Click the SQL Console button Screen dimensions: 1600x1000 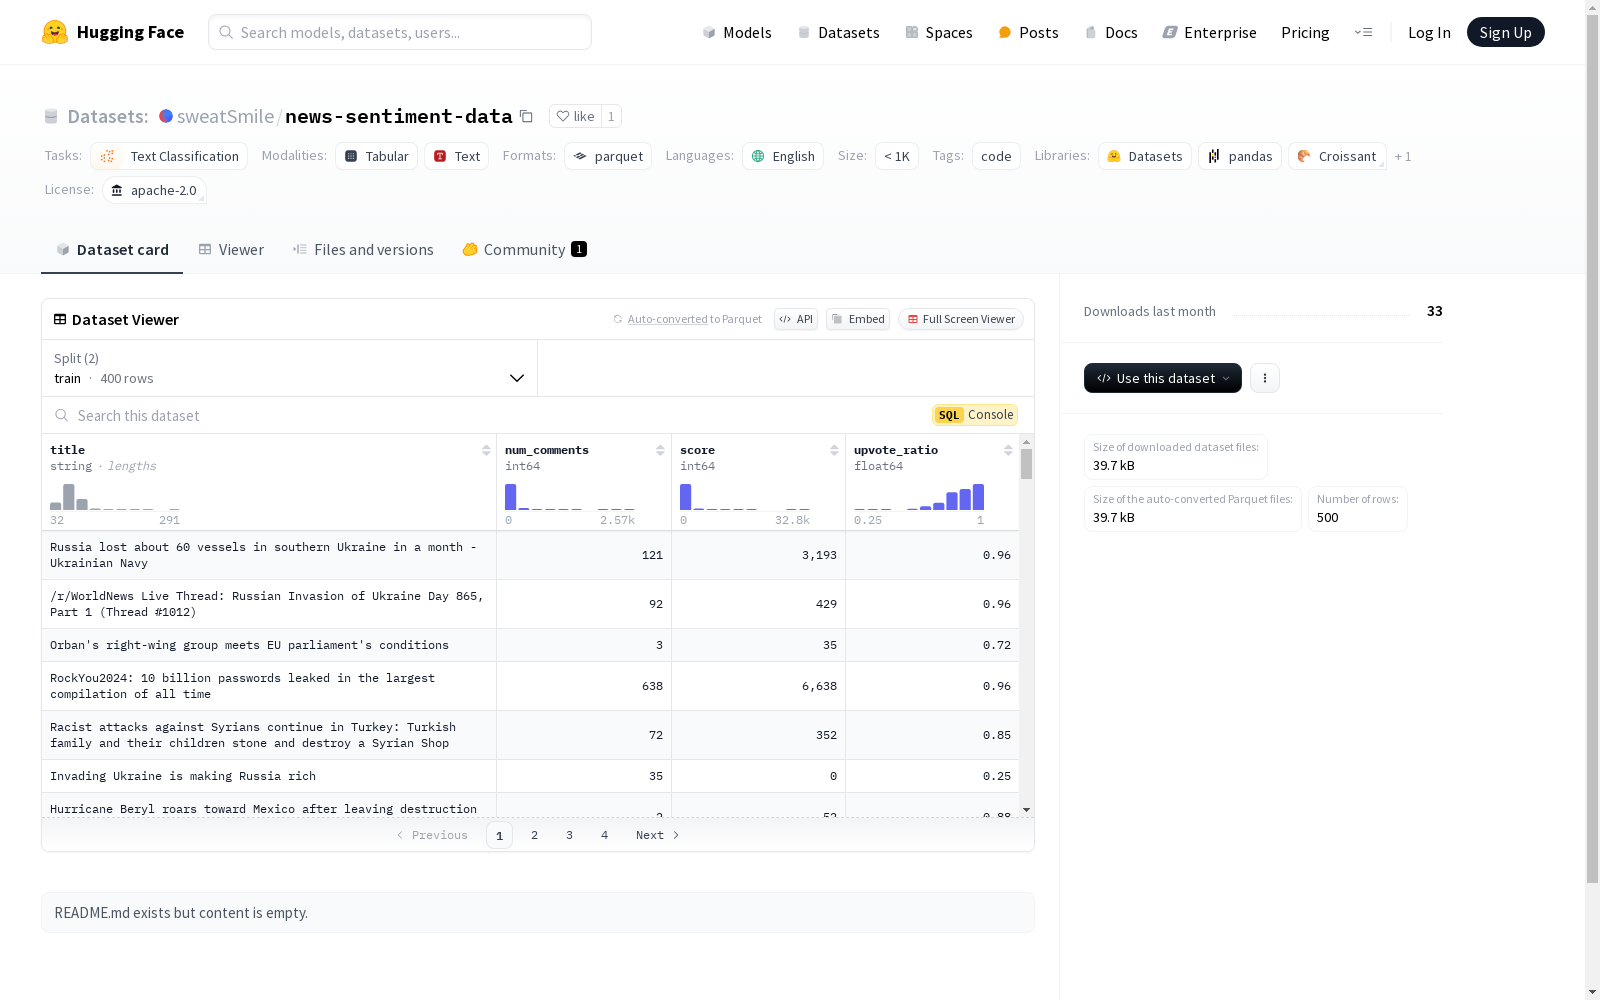pos(975,415)
